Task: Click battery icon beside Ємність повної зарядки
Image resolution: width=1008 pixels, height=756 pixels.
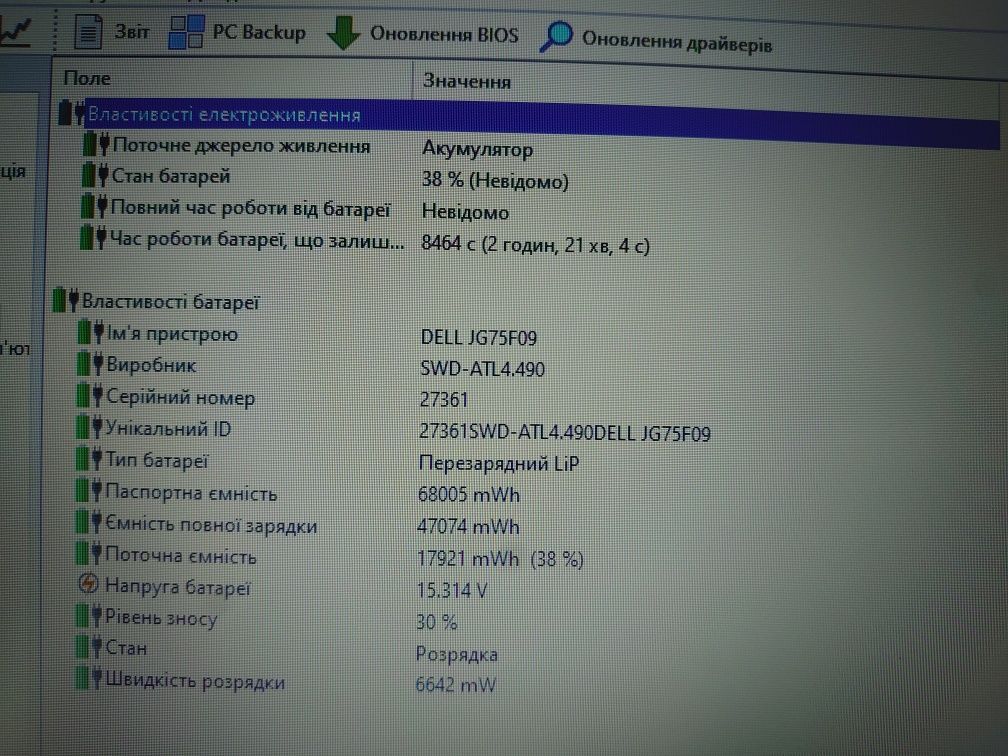Action: 89,521
